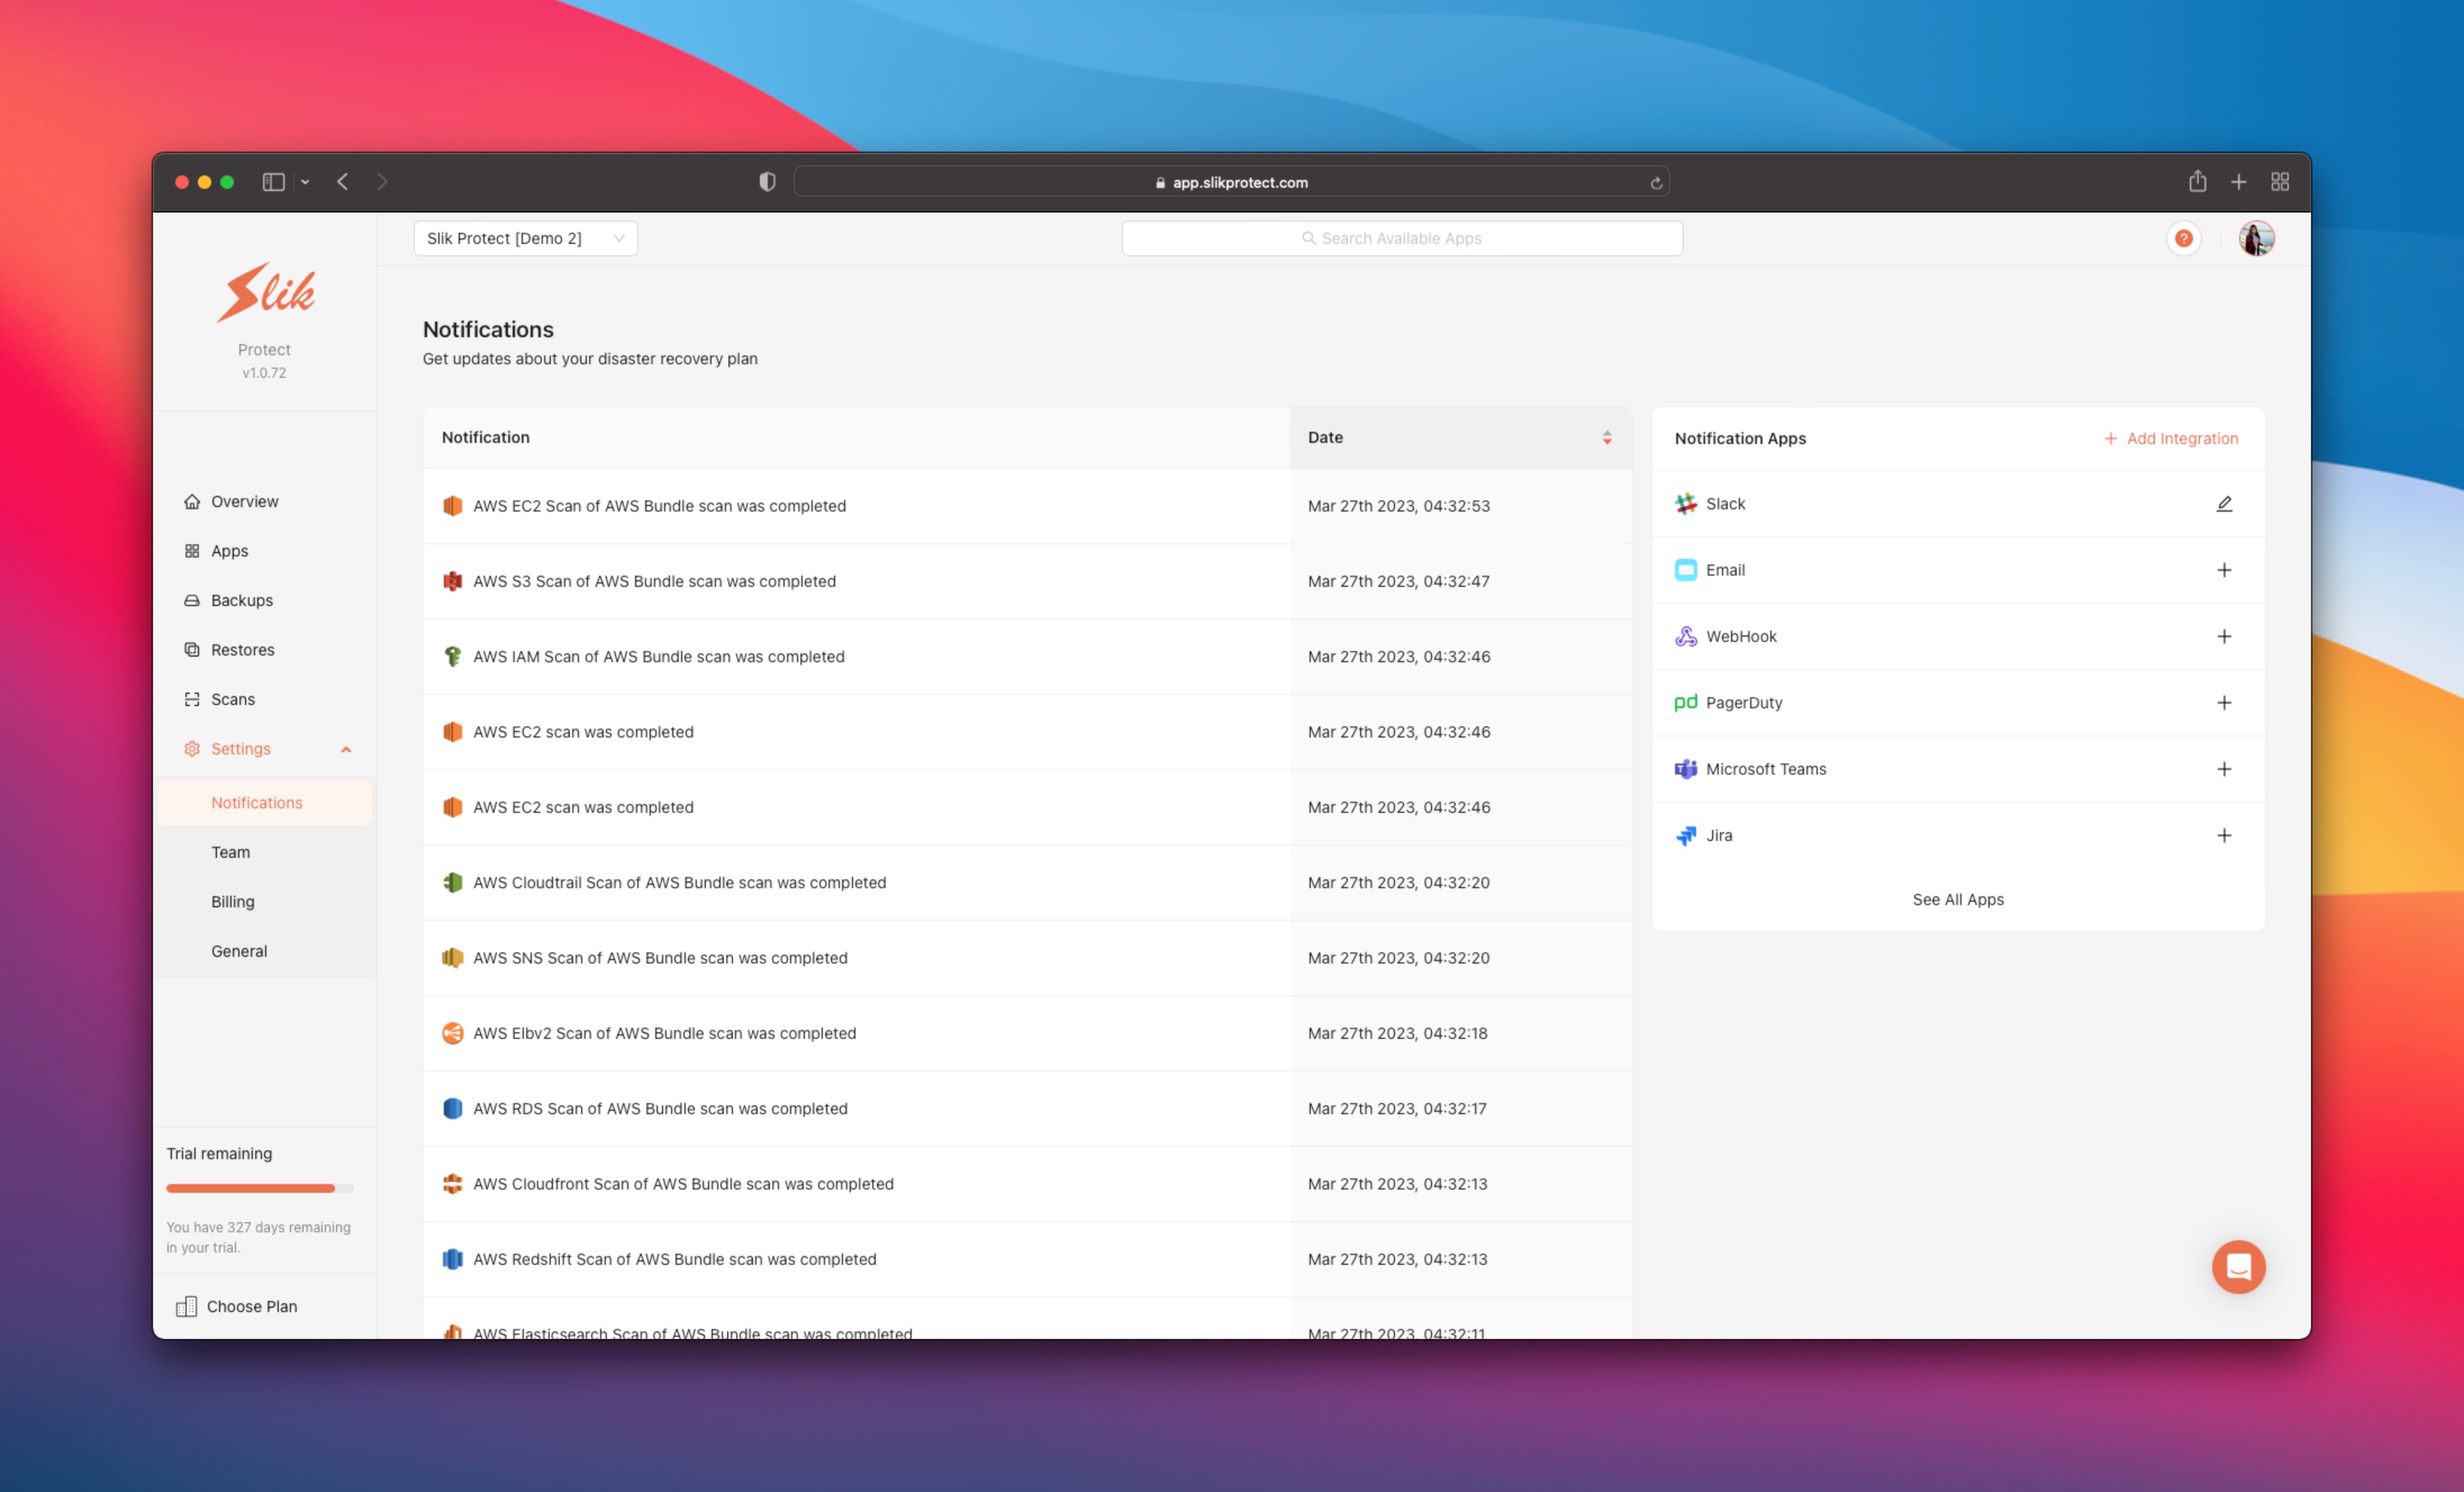2464x1492 pixels.
Task: Edit the Slack notification settings with pencil icon
Action: click(2224, 503)
